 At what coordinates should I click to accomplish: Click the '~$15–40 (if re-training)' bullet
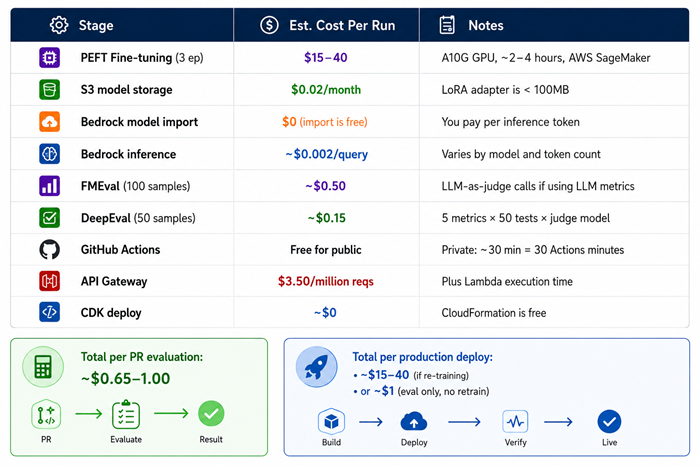coord(411,375)
